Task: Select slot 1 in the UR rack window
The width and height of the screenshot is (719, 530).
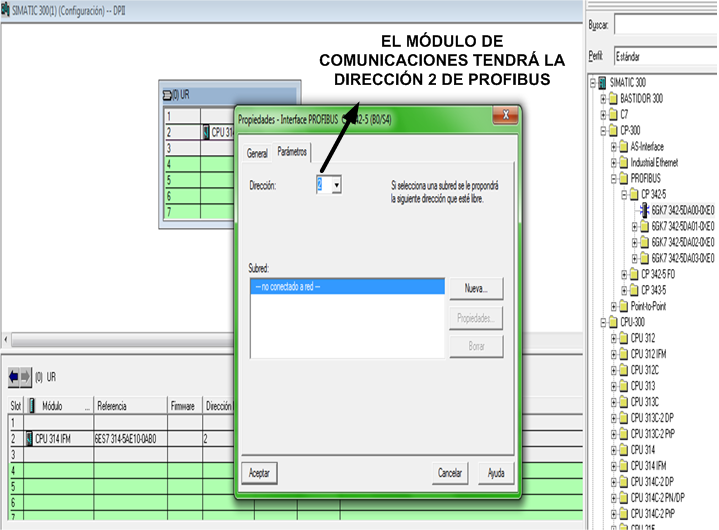Action: tap(182, 116)
